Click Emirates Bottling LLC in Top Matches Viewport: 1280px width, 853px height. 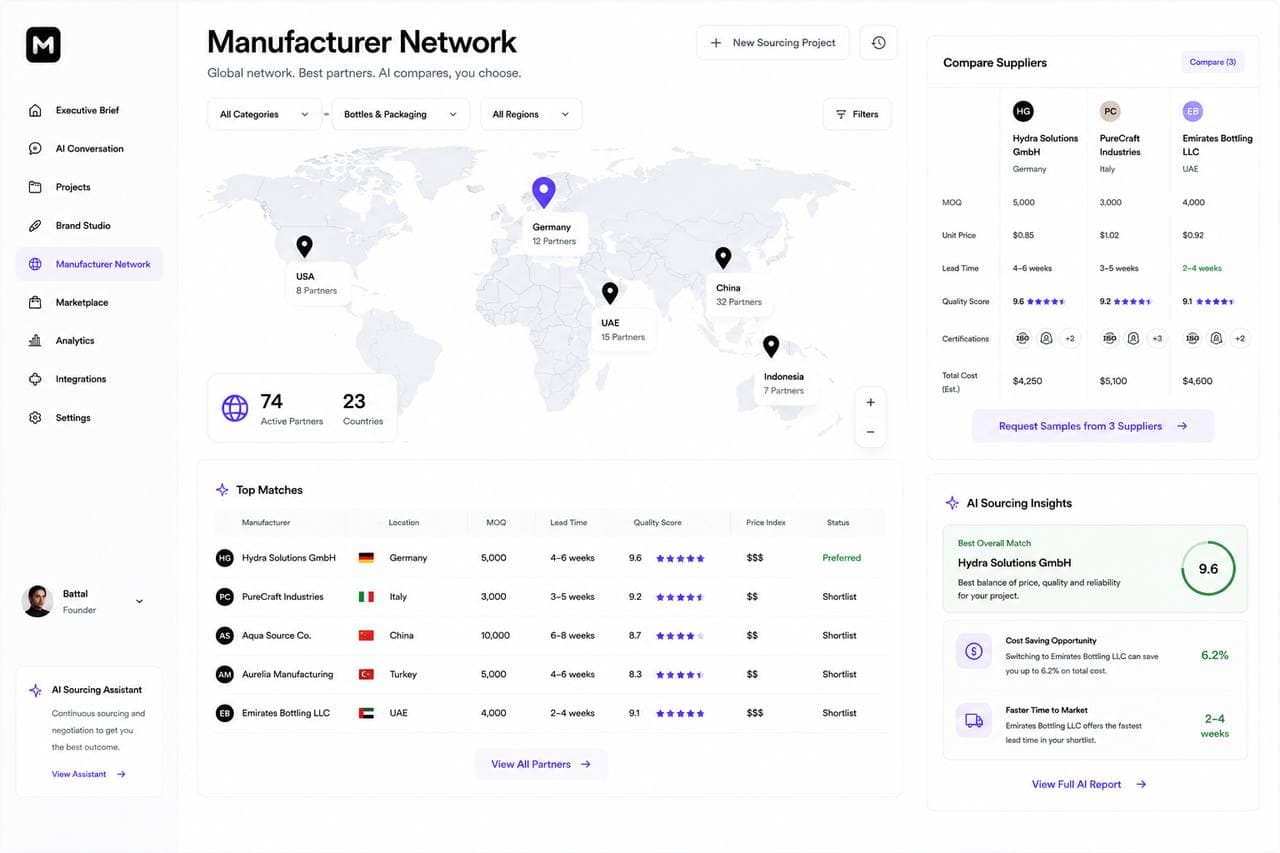tap(286, 713)
